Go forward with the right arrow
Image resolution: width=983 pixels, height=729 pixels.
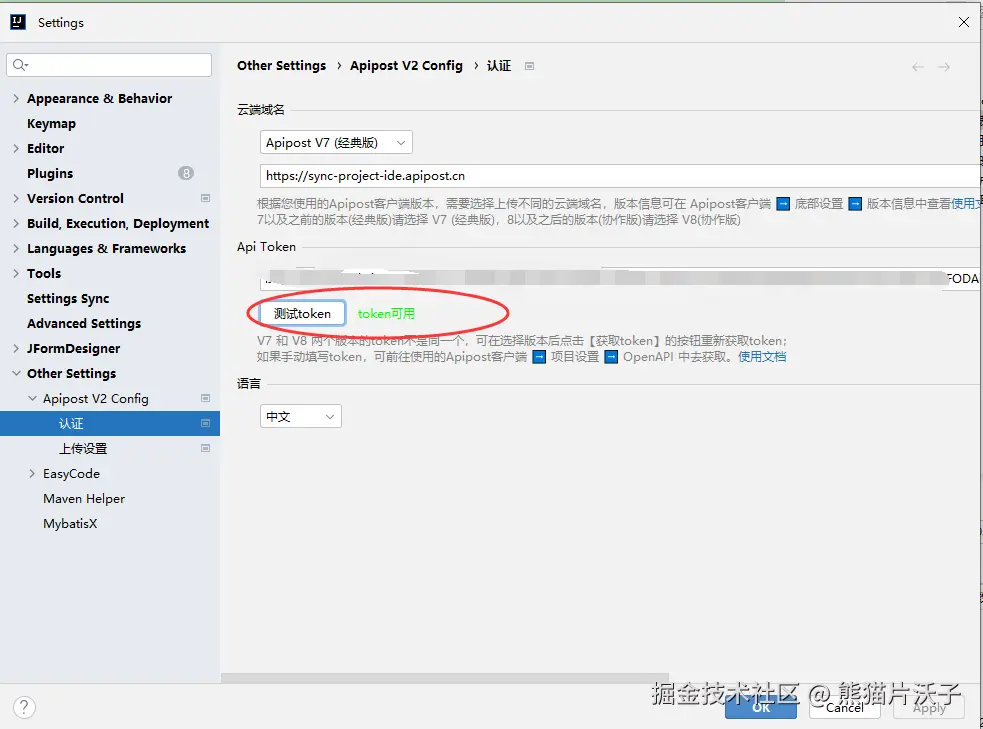(944, 66)
